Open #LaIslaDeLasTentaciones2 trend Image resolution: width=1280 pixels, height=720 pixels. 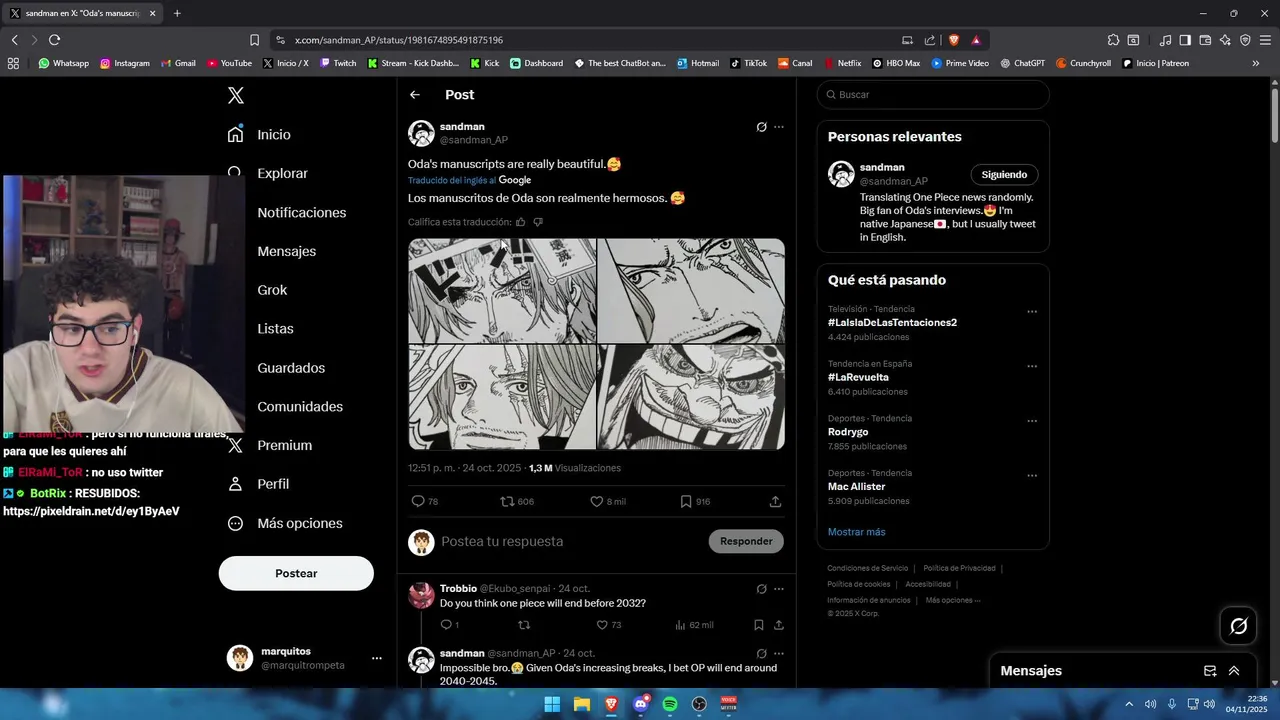pyautogui.click(x=892, y=323)
